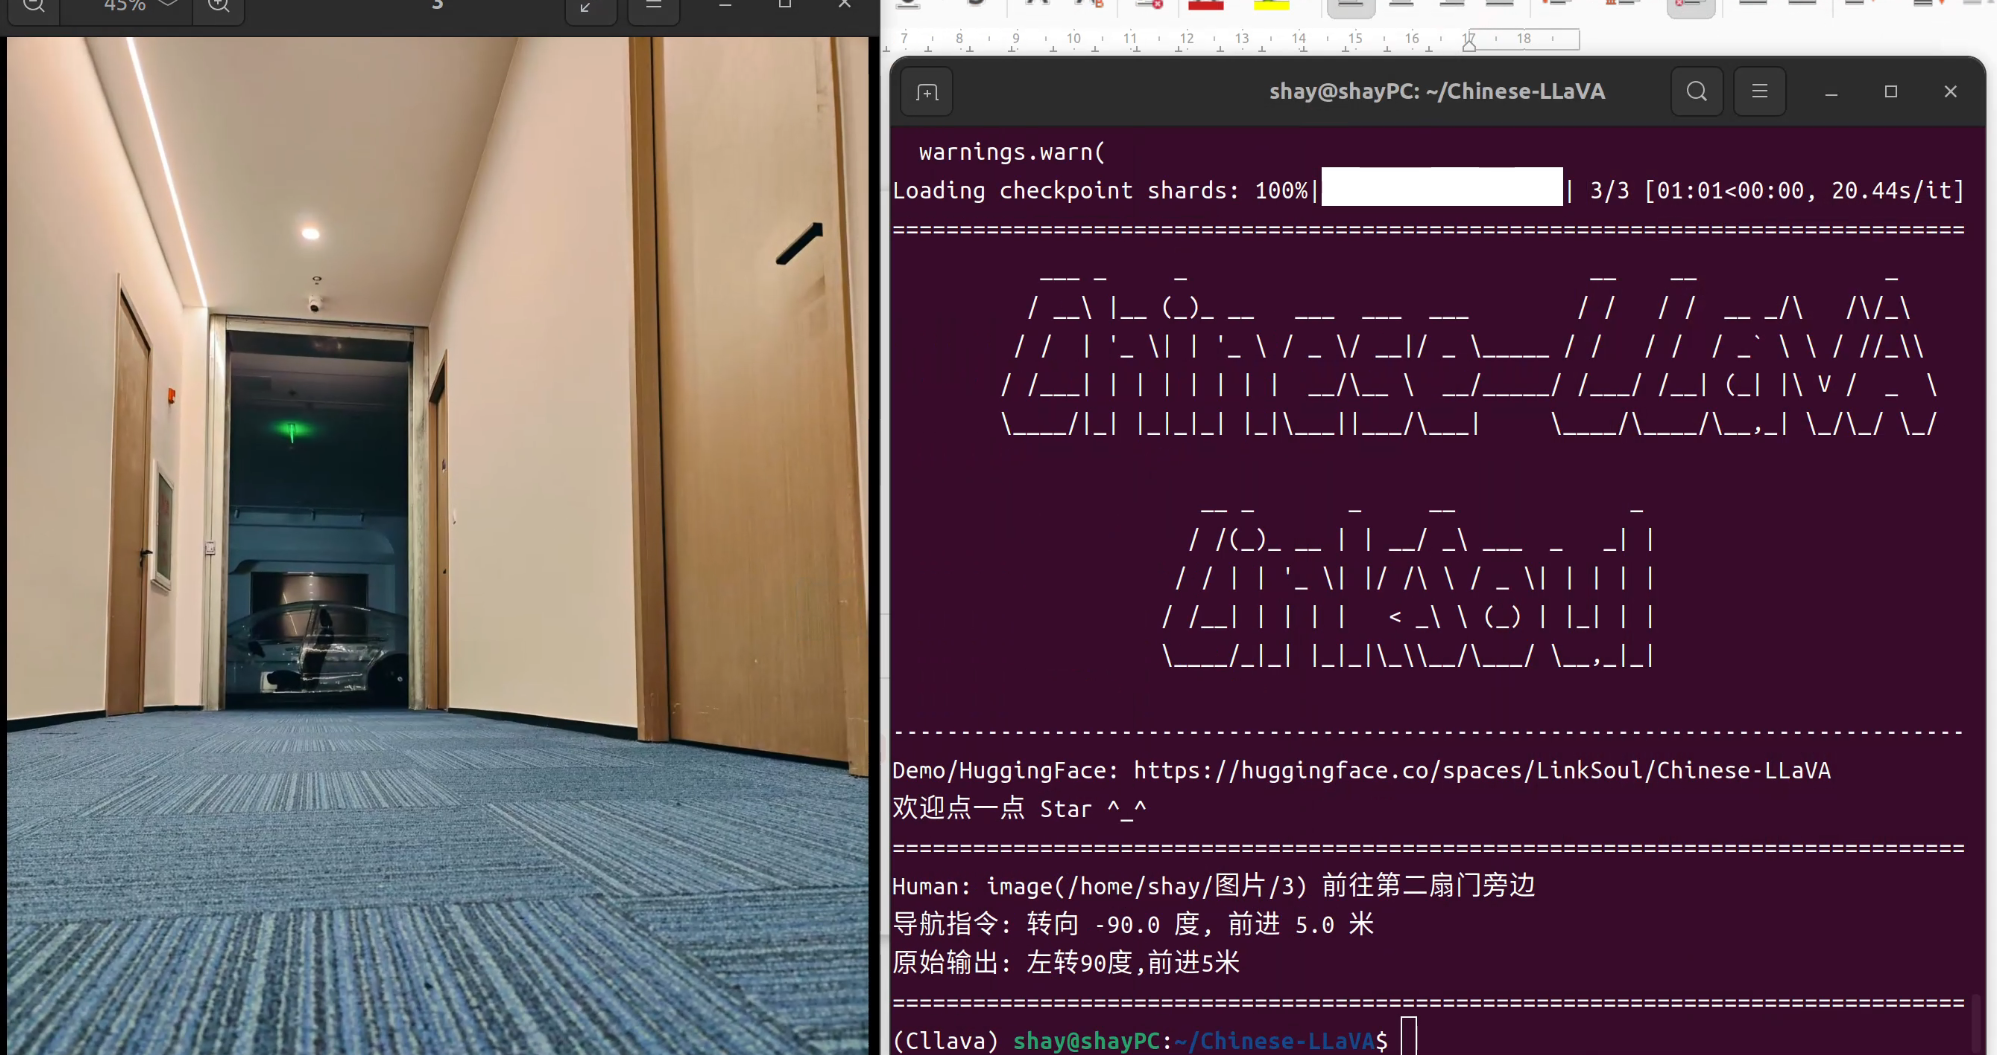
Task: Click the 'Chinese-LLaVA' folder name in the terminal prompt
Action: (1287, 1040)
